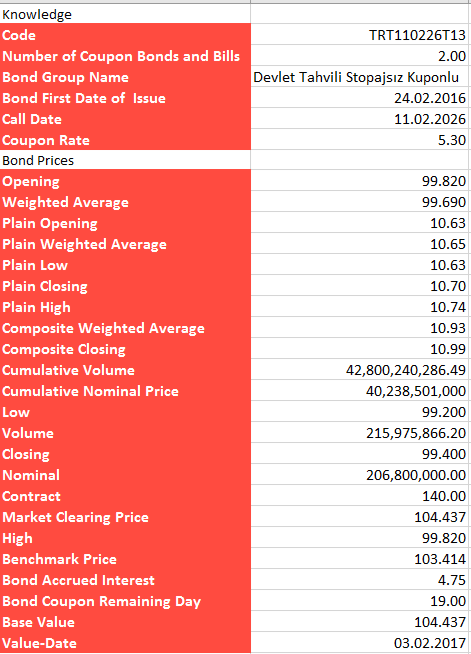
Task: Select the Contract label cell
Action: [125, 496]
